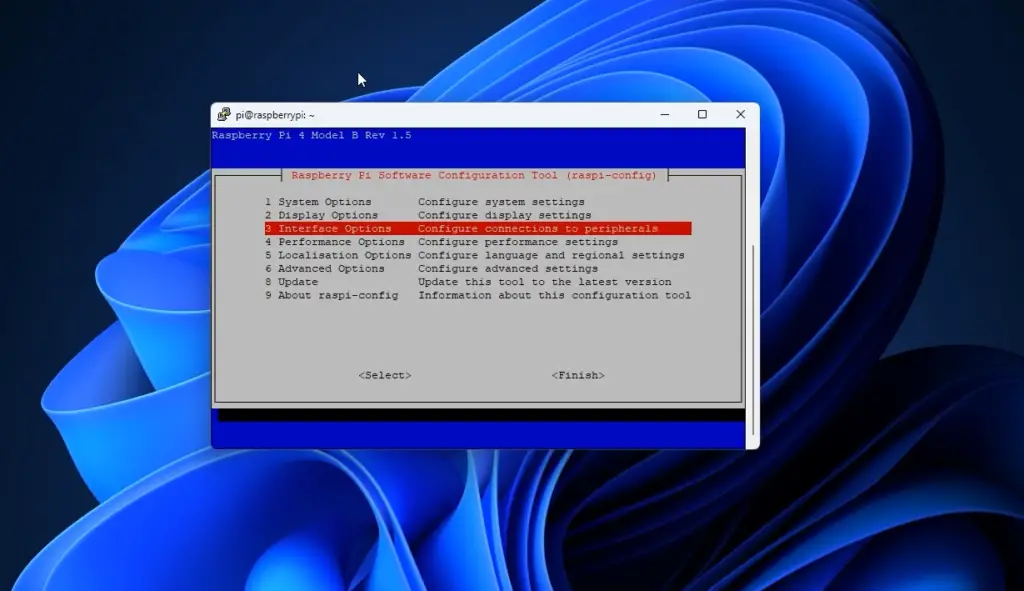Click 'Update this tool to the latest version'
Screen dimensions: 1024x591
pyautogui.click(x=545, y=282)
